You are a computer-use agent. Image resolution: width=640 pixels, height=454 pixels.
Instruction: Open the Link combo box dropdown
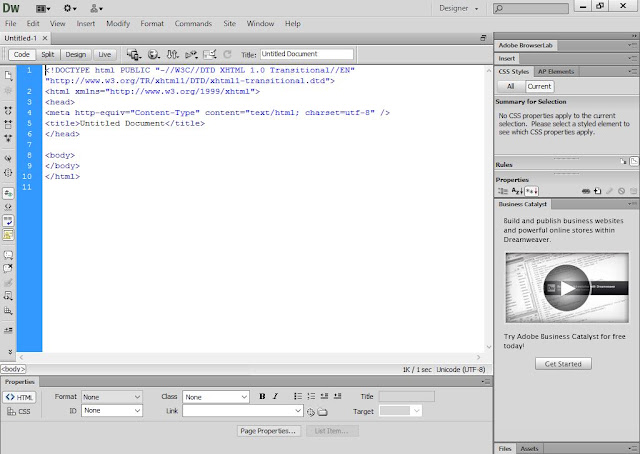click(x=298, y=411)
